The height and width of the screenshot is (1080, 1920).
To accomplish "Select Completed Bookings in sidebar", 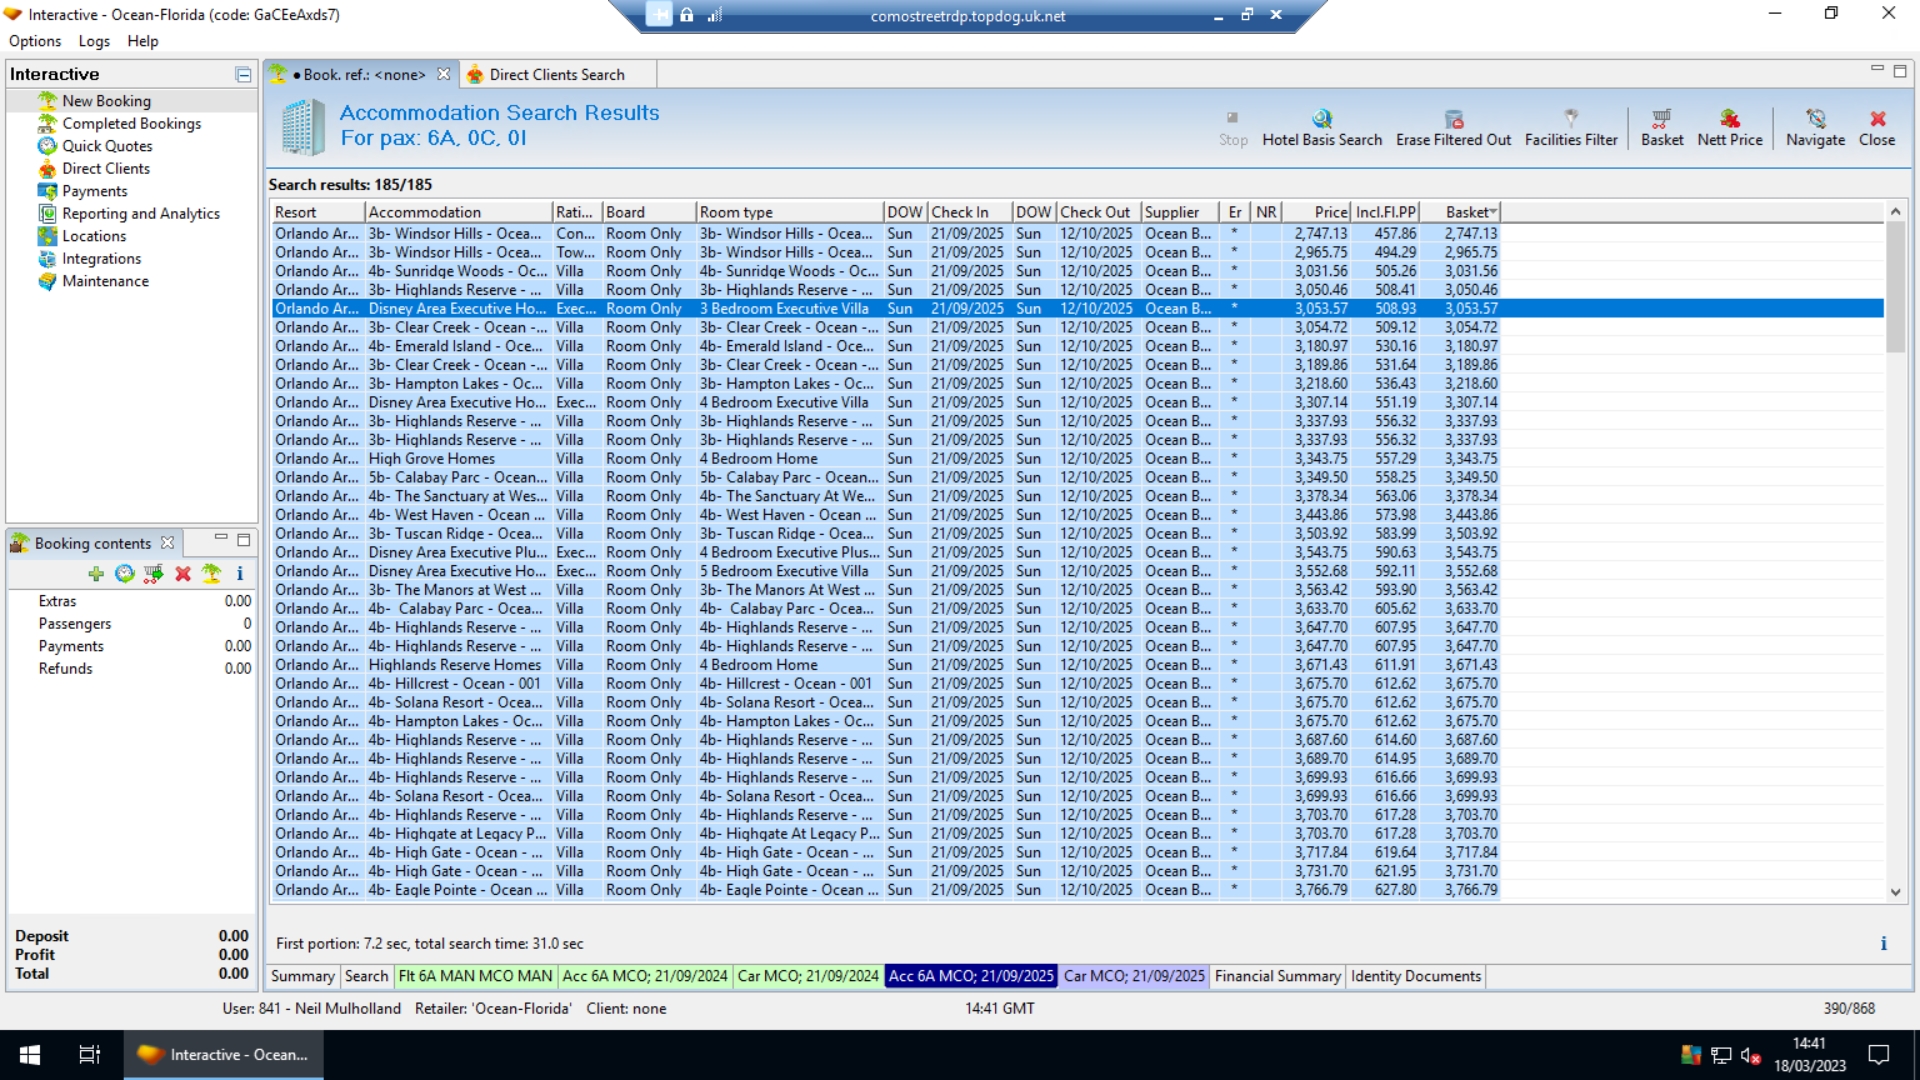I will point(131,124).
